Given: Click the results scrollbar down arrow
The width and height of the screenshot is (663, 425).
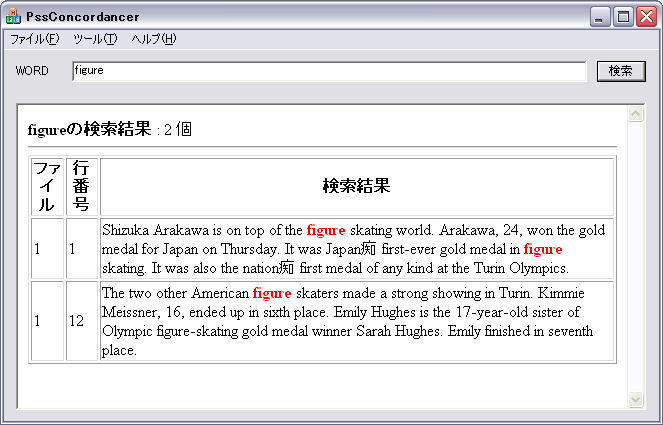Looking at the screenshot, I should pos(635,399).
